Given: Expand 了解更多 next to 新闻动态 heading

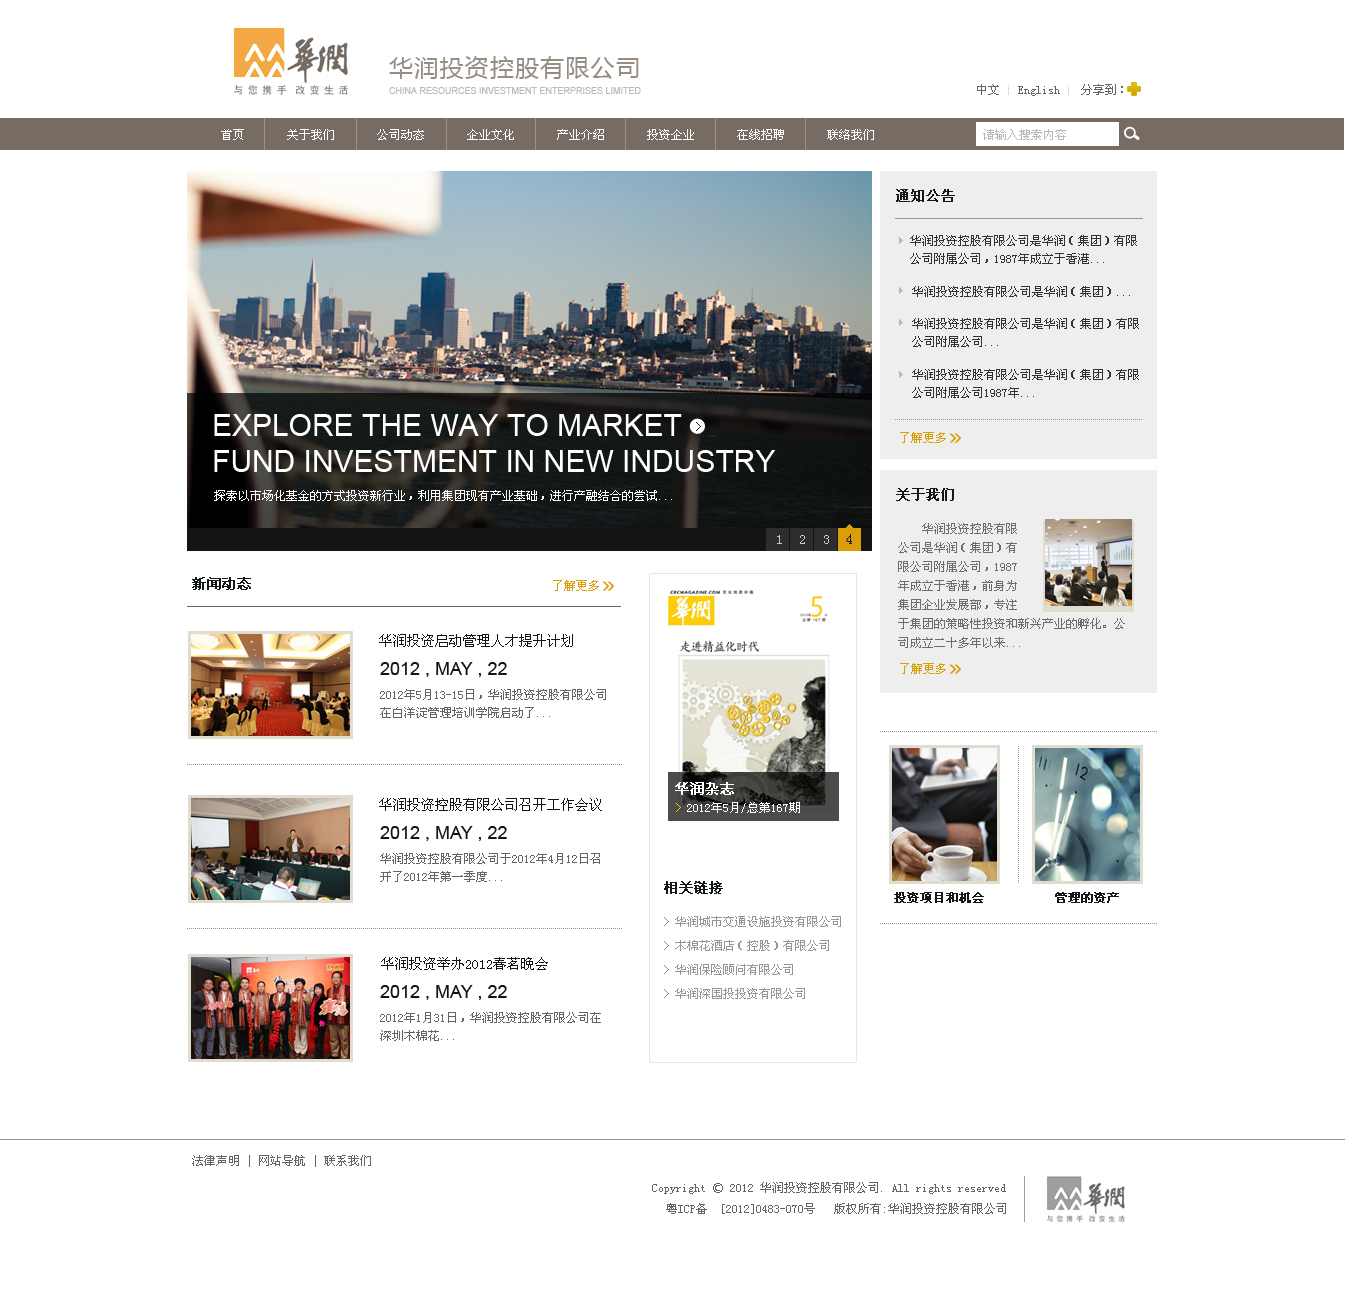Looking at the screenshot, I should [583, 586].
